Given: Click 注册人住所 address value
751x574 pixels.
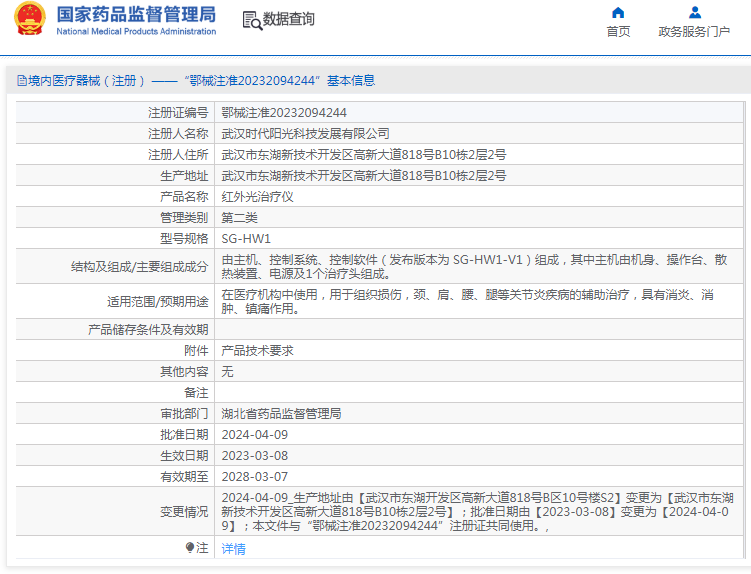Looking at the screenshot, I should point(364,155).
